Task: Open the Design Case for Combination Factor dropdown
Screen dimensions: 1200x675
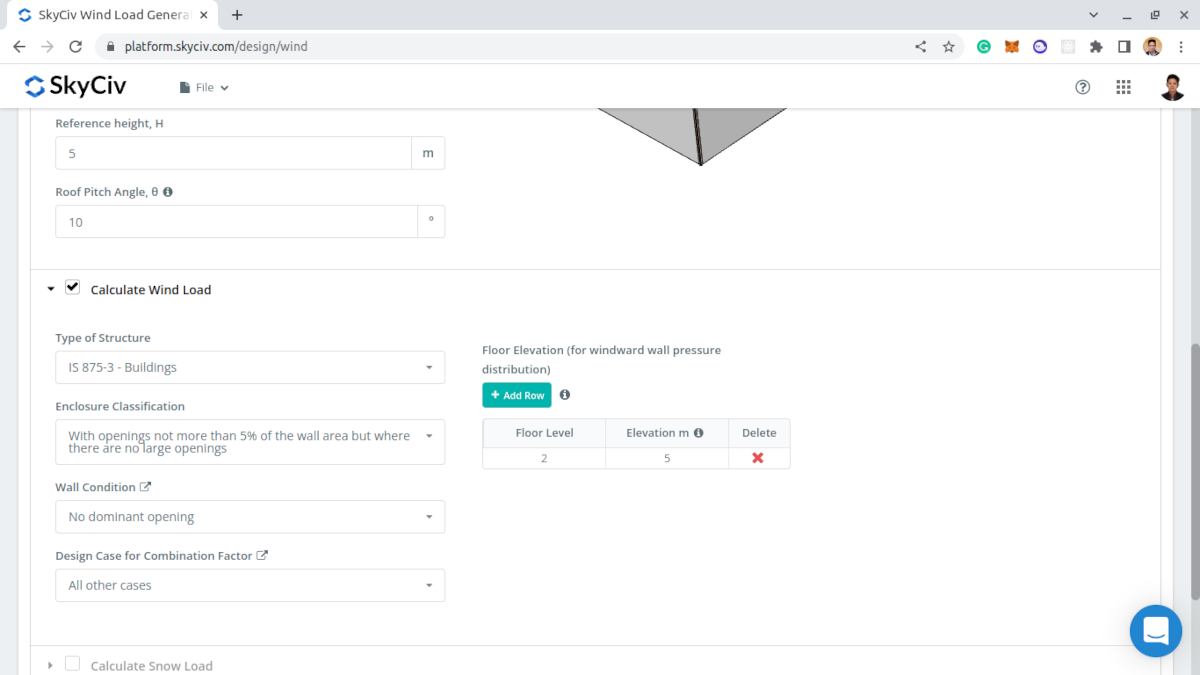Action: (250, 585)
